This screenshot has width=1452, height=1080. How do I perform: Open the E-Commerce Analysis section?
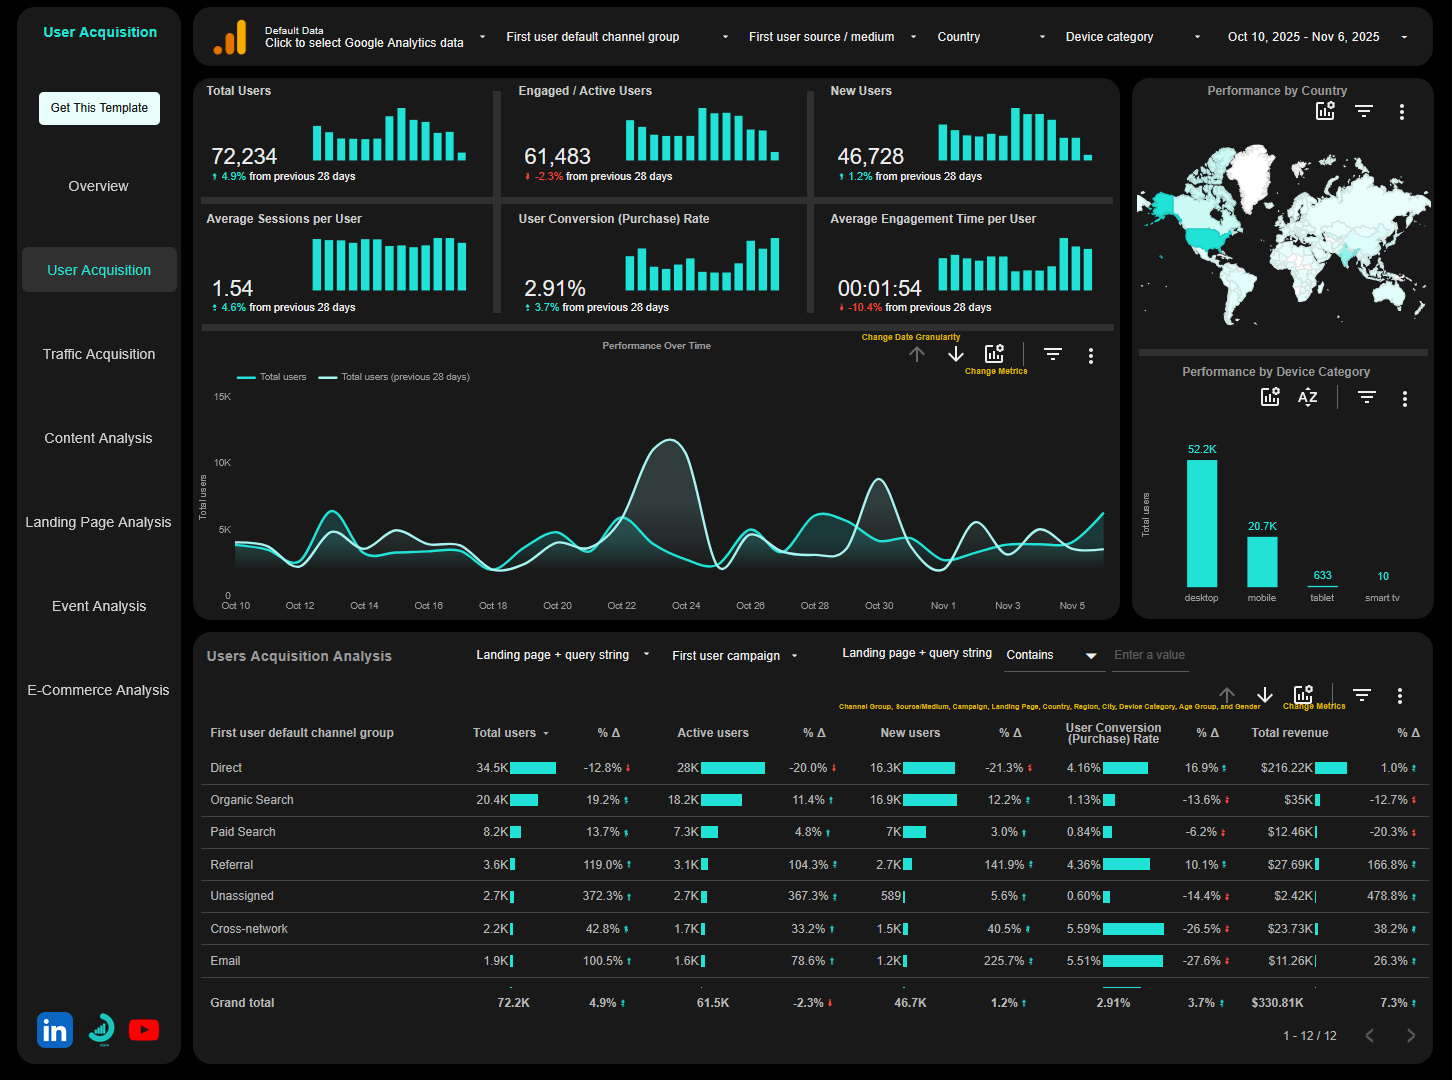click(98, 689)
